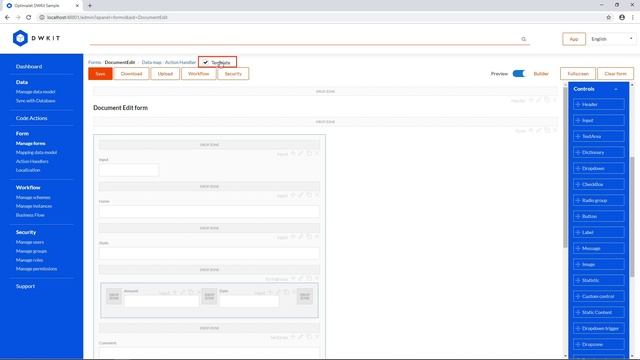
Task: Open Manage instances in sidebar
Action: click(34, 206)
